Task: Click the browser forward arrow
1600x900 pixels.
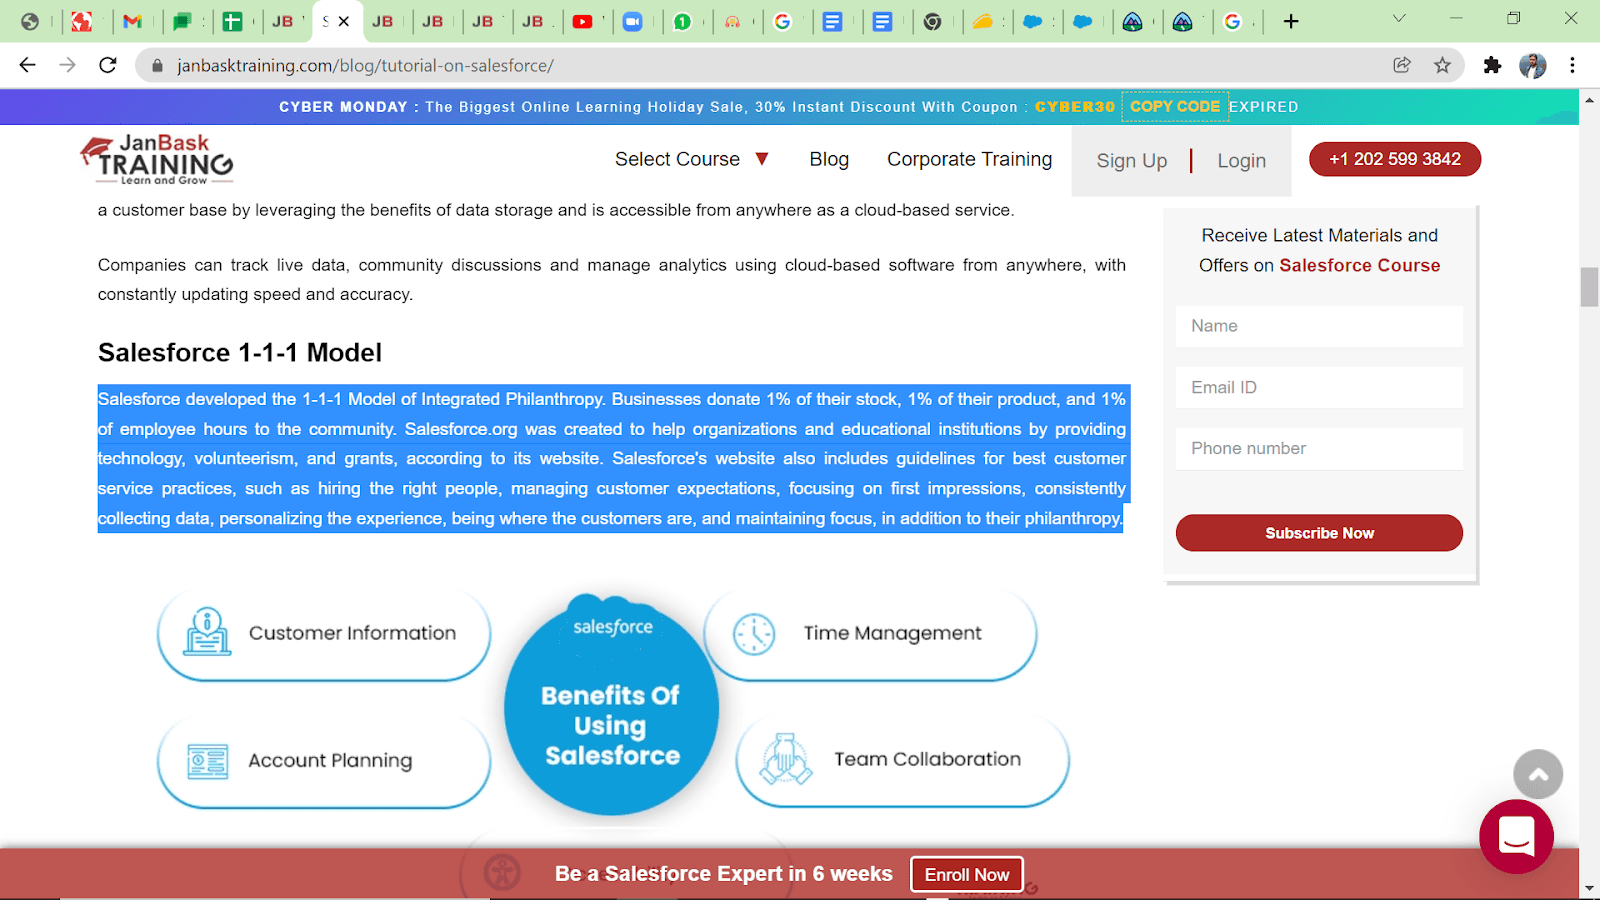Action: point(67,65)
